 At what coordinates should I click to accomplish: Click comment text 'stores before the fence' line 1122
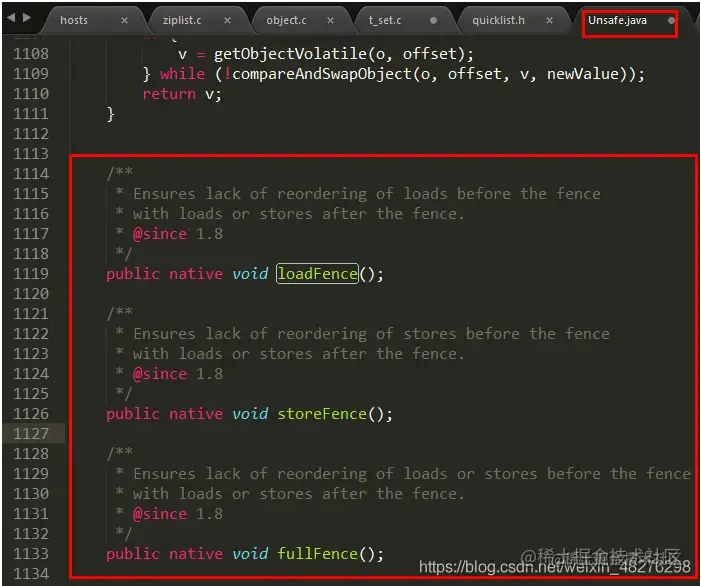pos(507,333)
